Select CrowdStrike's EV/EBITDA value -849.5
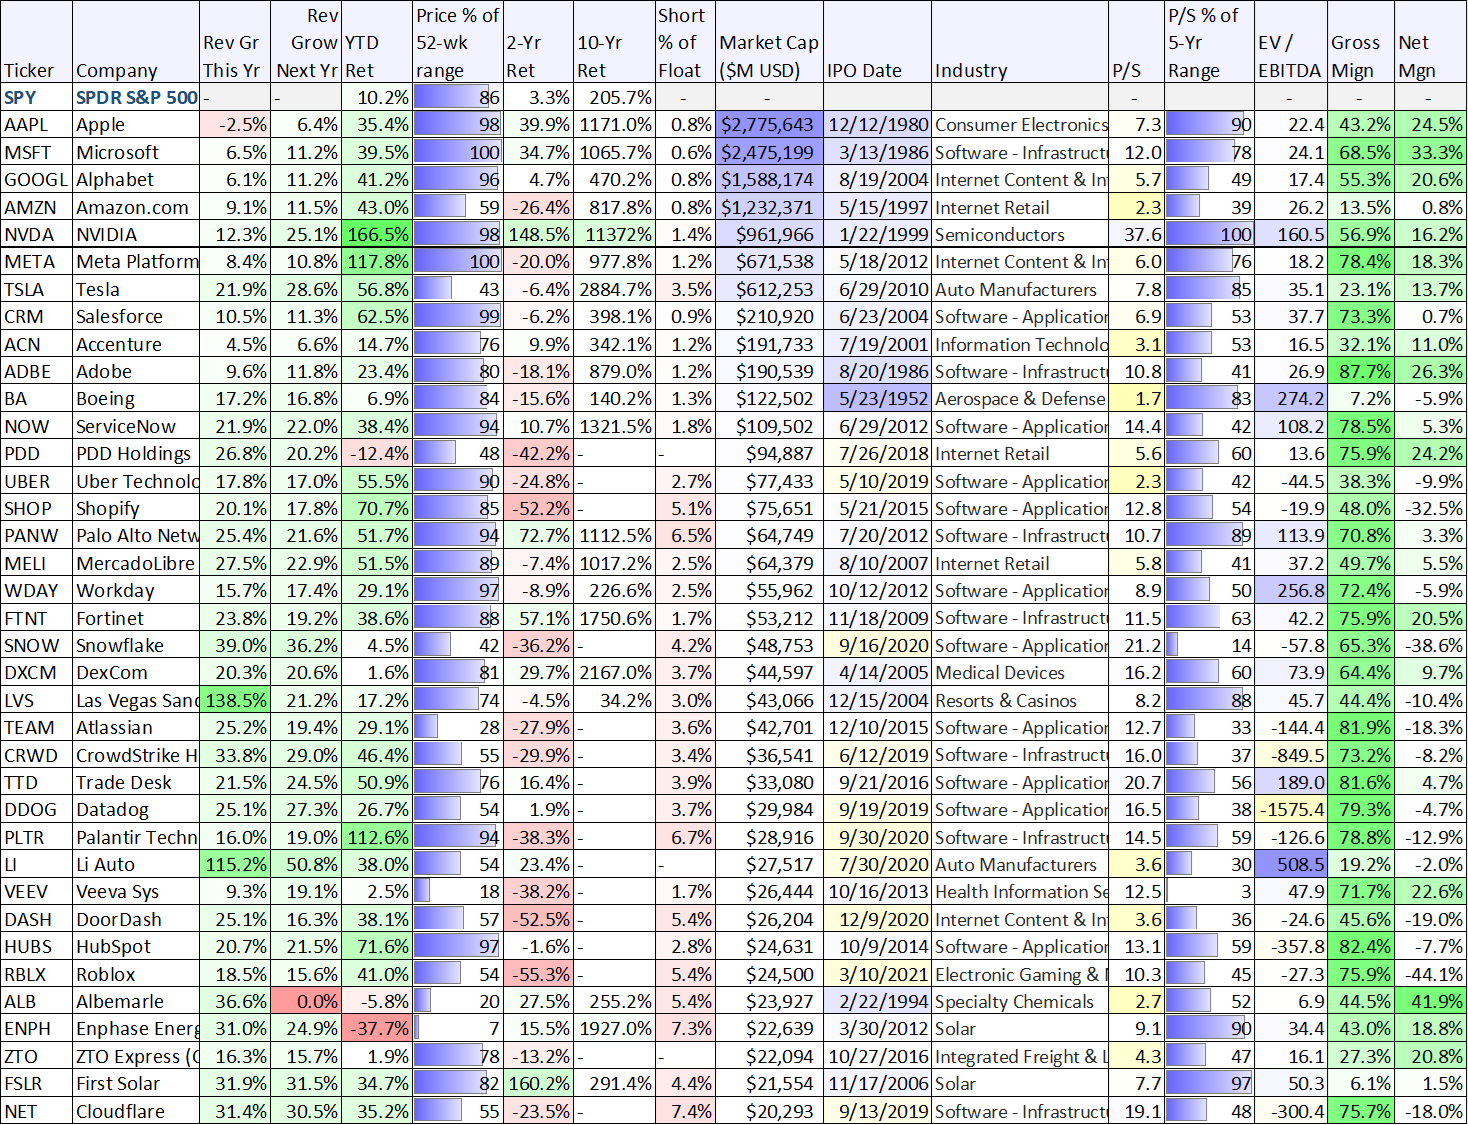1468x1125 pixels. point(1290,756)
